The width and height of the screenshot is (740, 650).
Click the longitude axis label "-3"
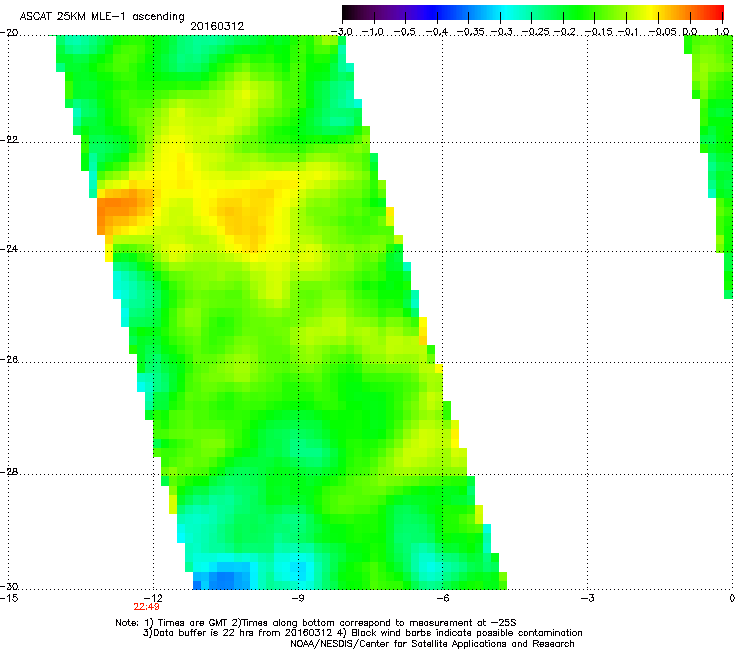coord(588,598)
